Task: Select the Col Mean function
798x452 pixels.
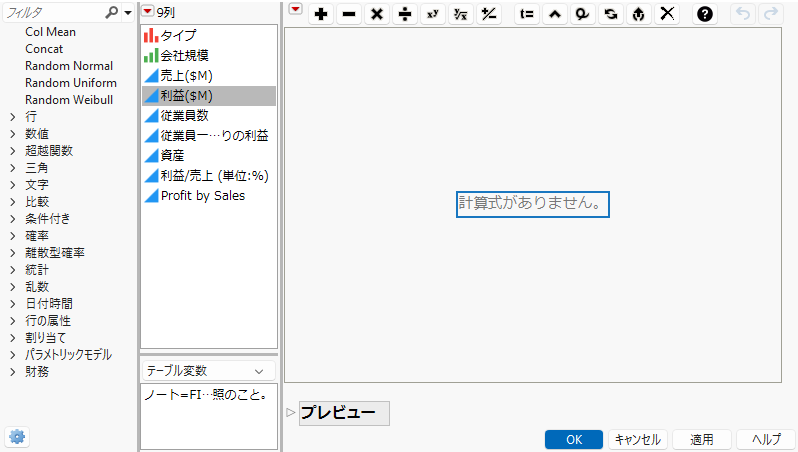Action: coord(50,32)
